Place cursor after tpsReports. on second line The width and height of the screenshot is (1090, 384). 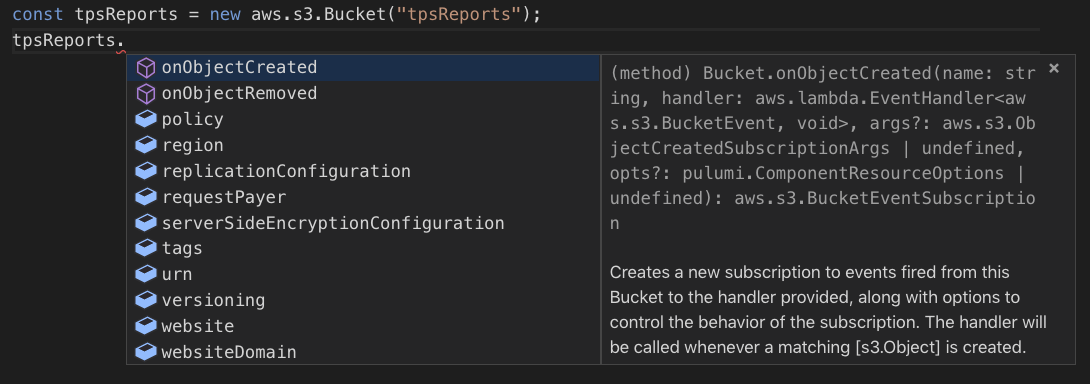(124, 41)
